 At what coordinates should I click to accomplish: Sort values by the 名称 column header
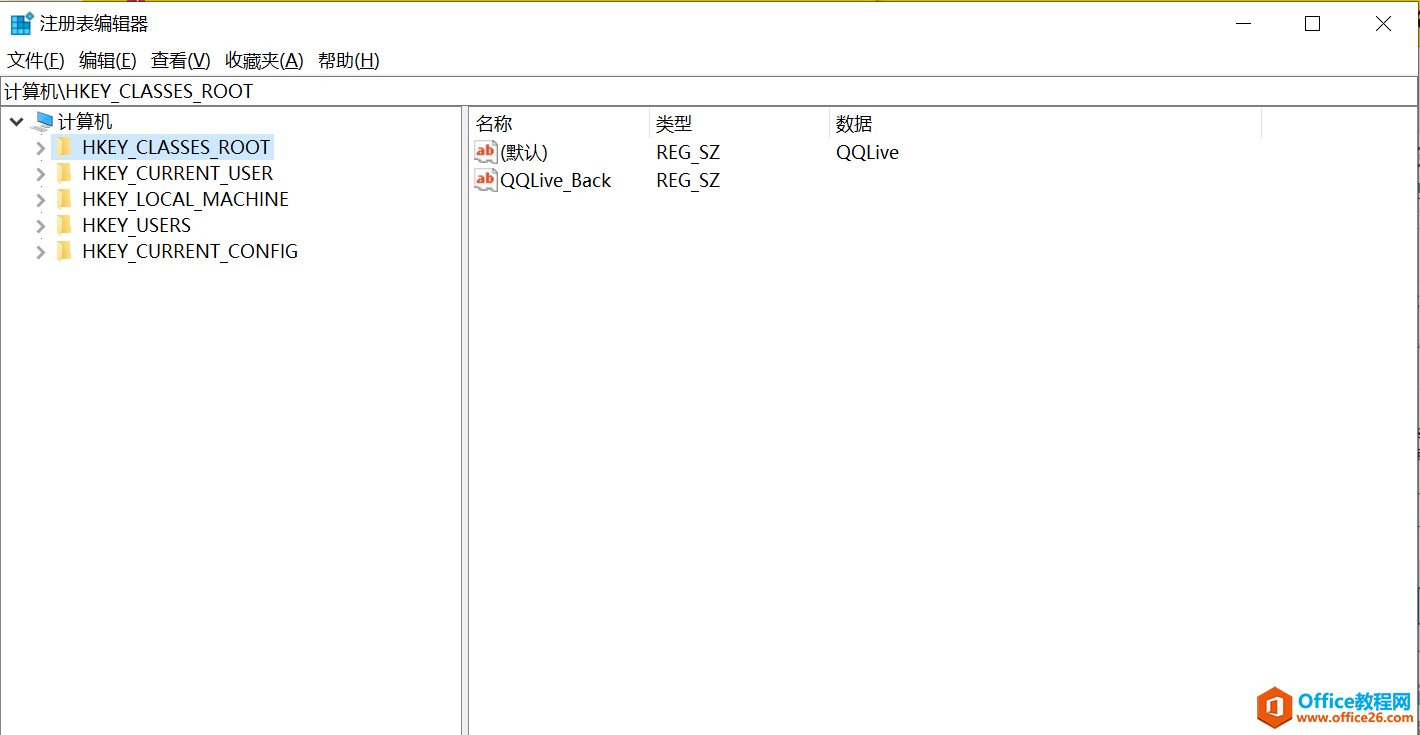coord(559,124)
